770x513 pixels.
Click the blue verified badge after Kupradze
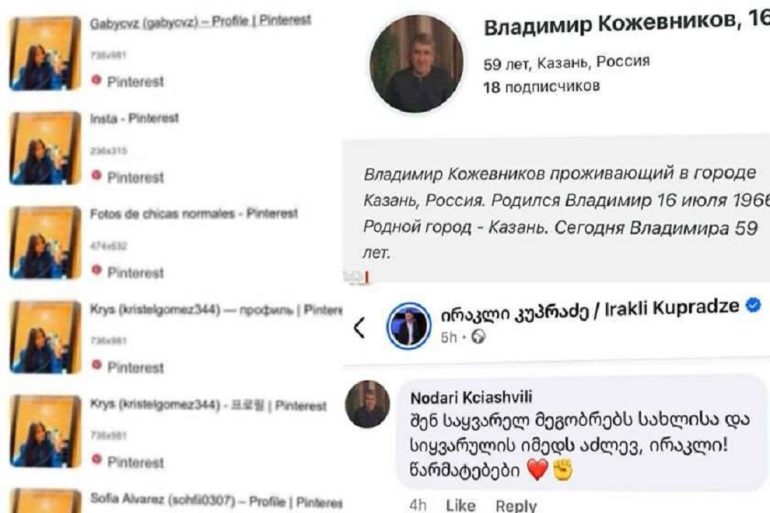click(753, 305)
